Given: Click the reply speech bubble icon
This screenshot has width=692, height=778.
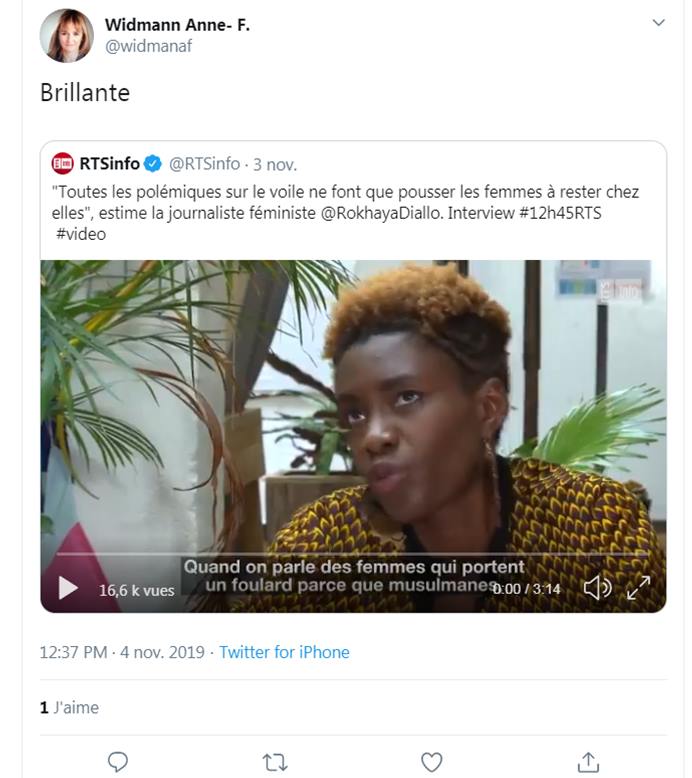Looking at the screenshot, I should point(118,761).
